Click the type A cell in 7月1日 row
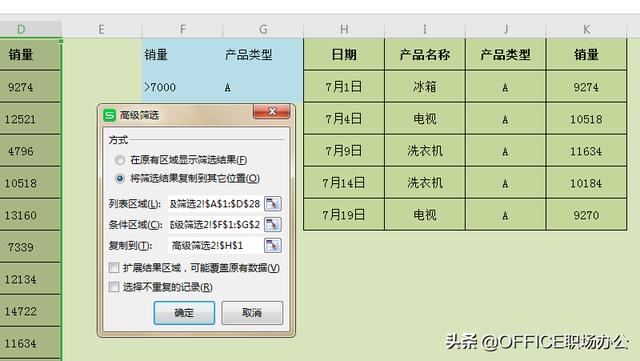The image size is (640, 361). [x=506, y=87]
